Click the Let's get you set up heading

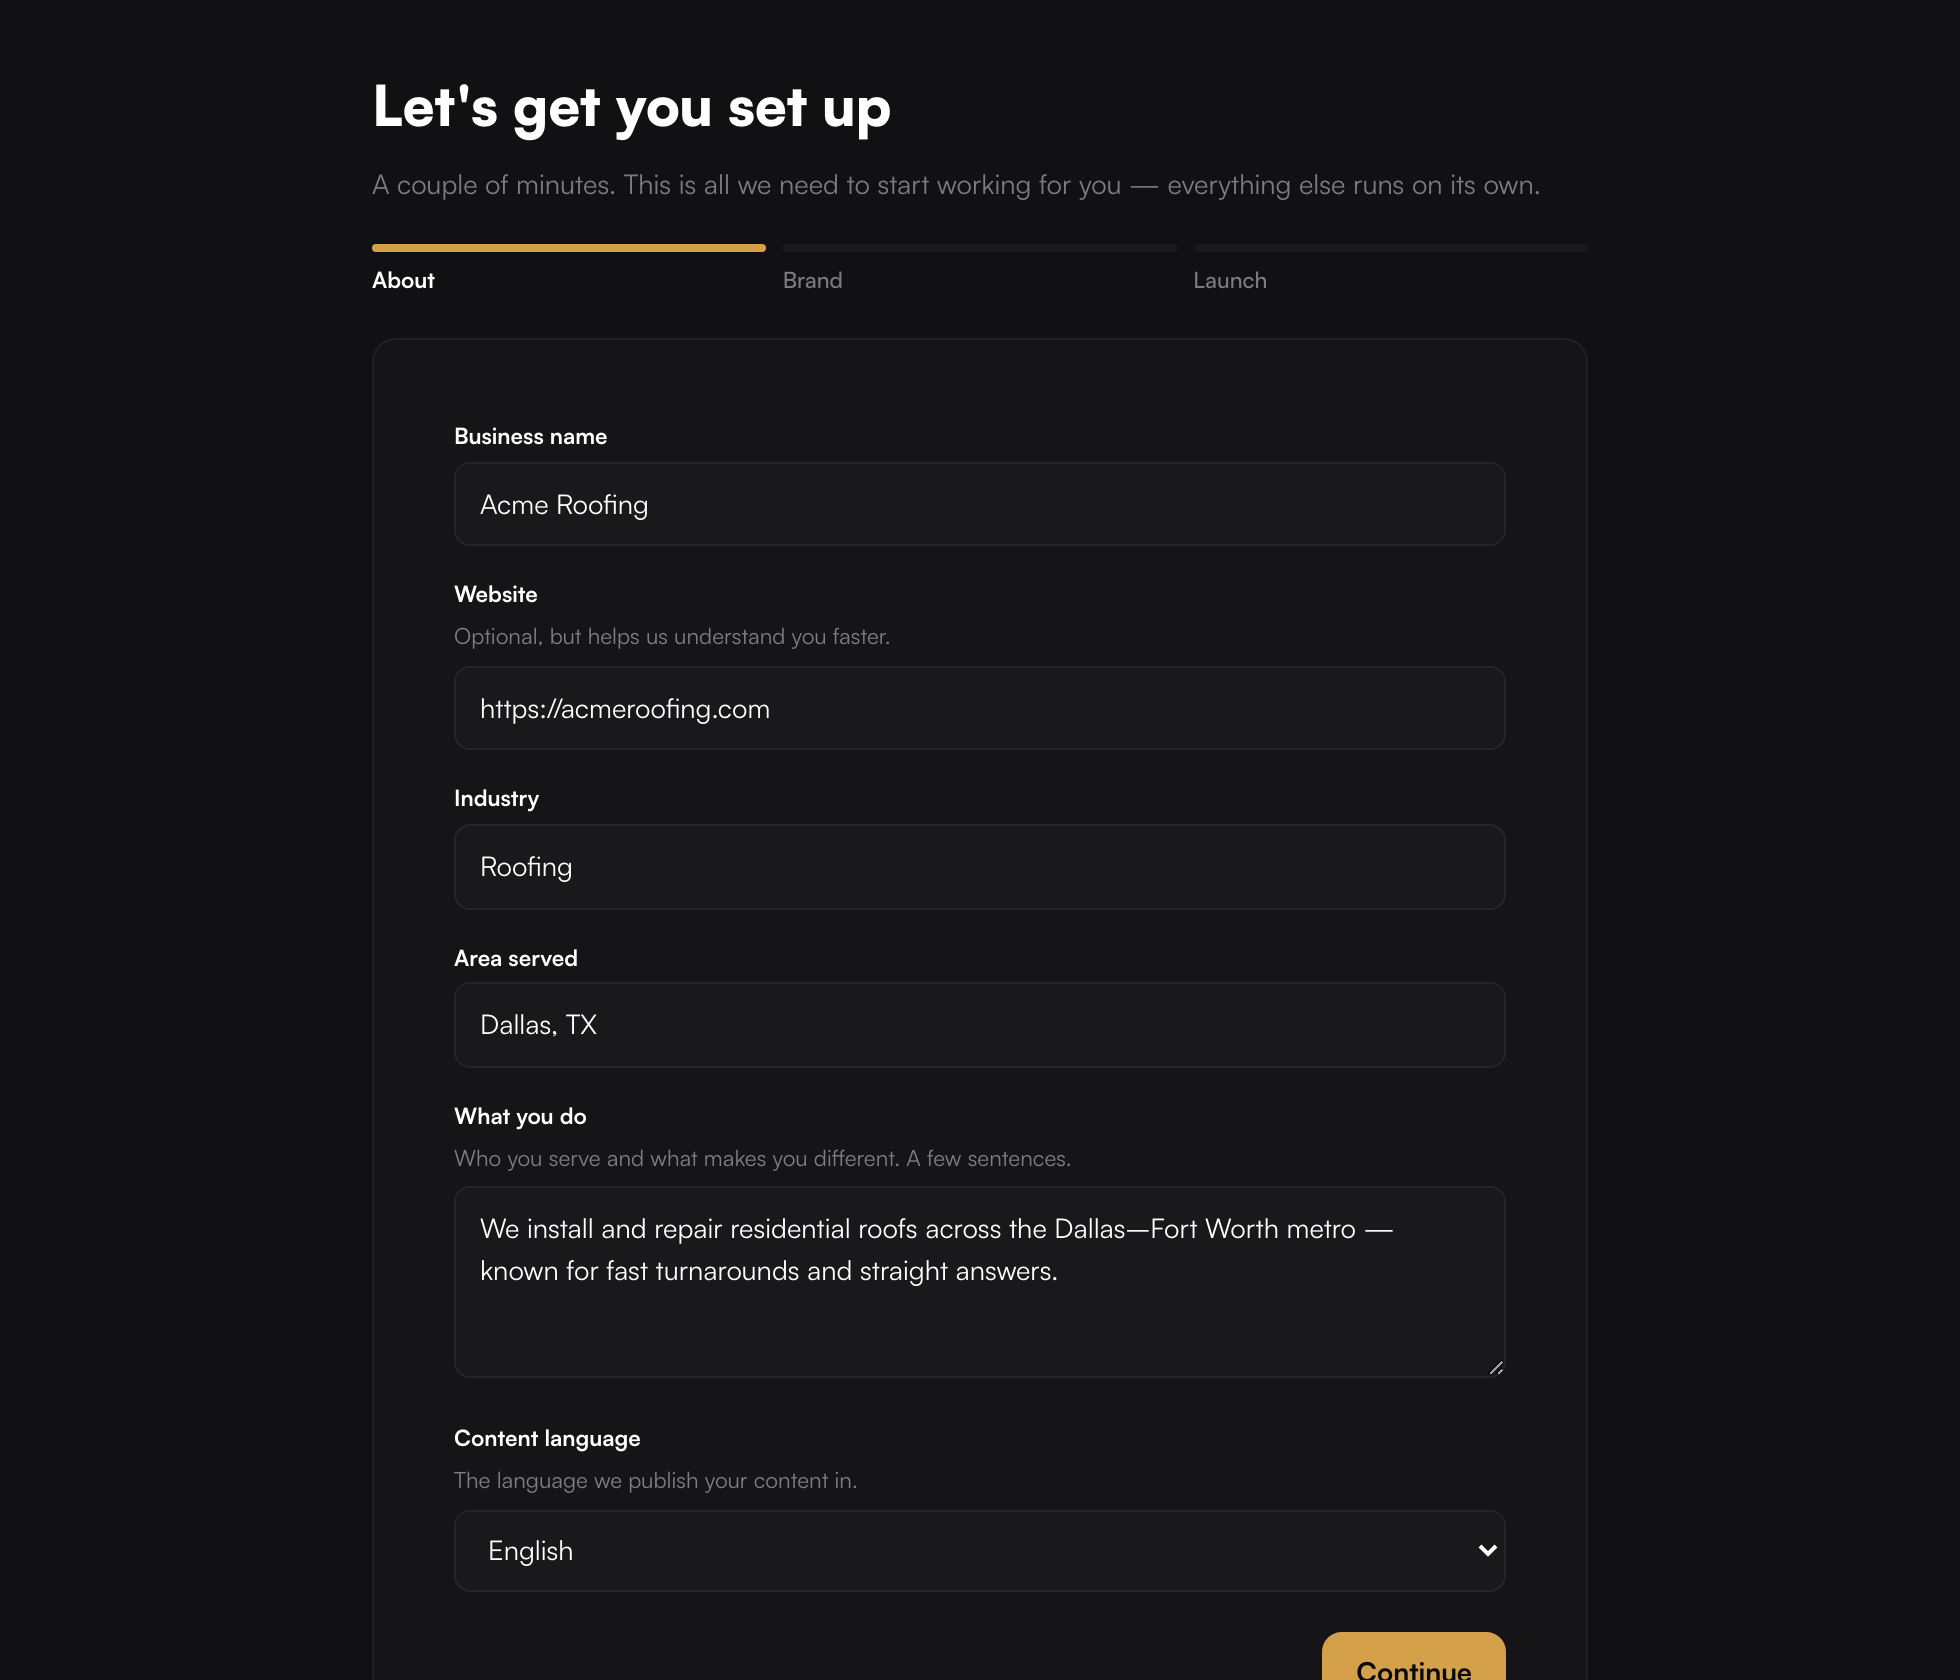tap(631, 107)
